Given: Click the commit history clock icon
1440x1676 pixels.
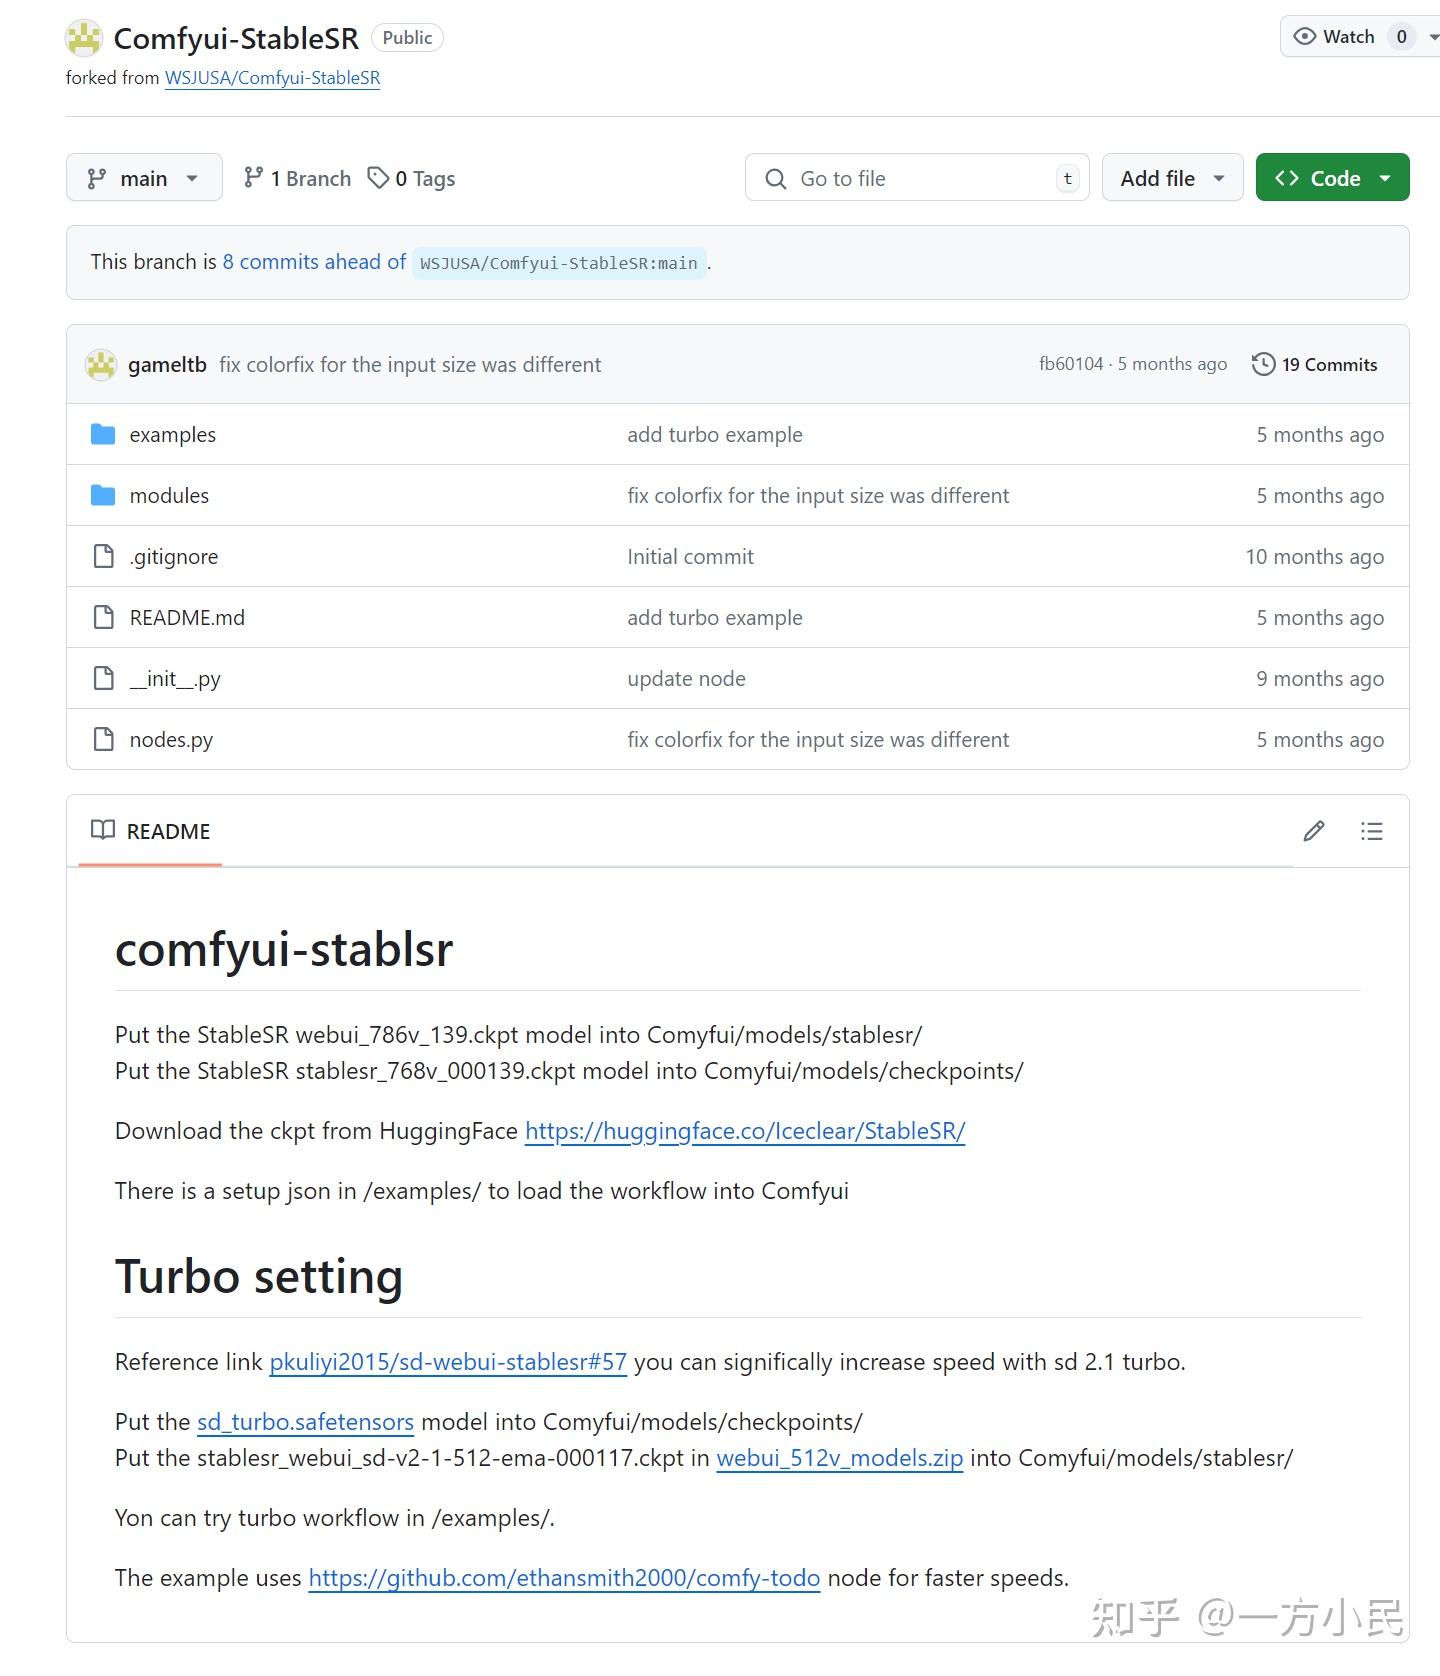Looking at the screenshot, I should (x=1263, y=364).
